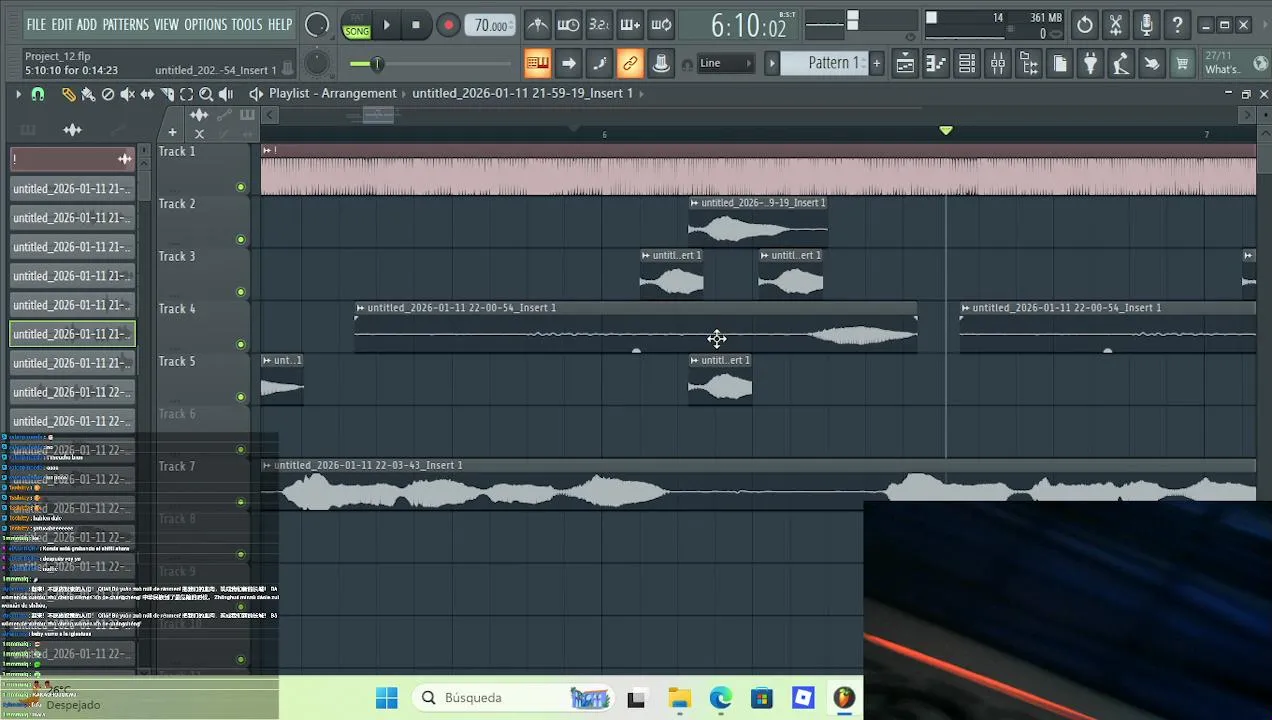Click the stamp icon in the toolbar
This screenshot has width=1272, height=720.
[x=661, y=64]
